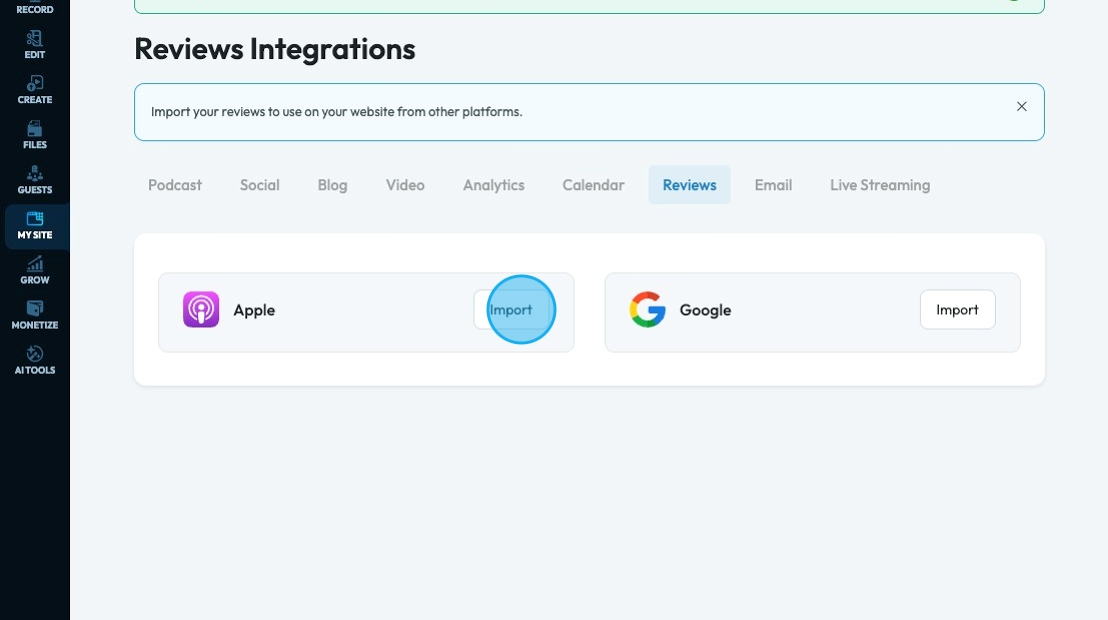1108x620 pixels.
Task: Switch to the Calendar tab
Action: tap(593, 185)
